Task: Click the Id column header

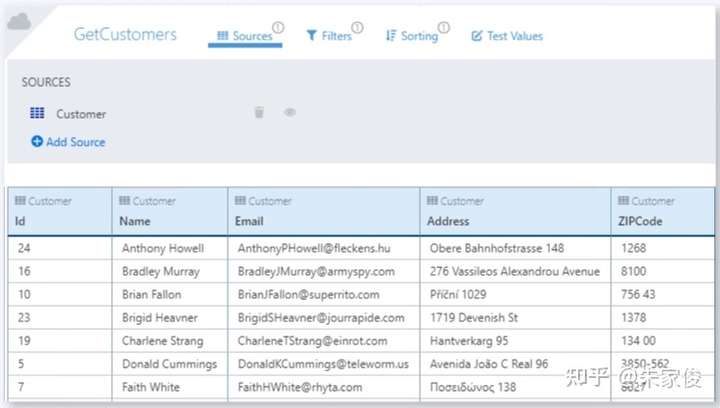Action: 20,221
